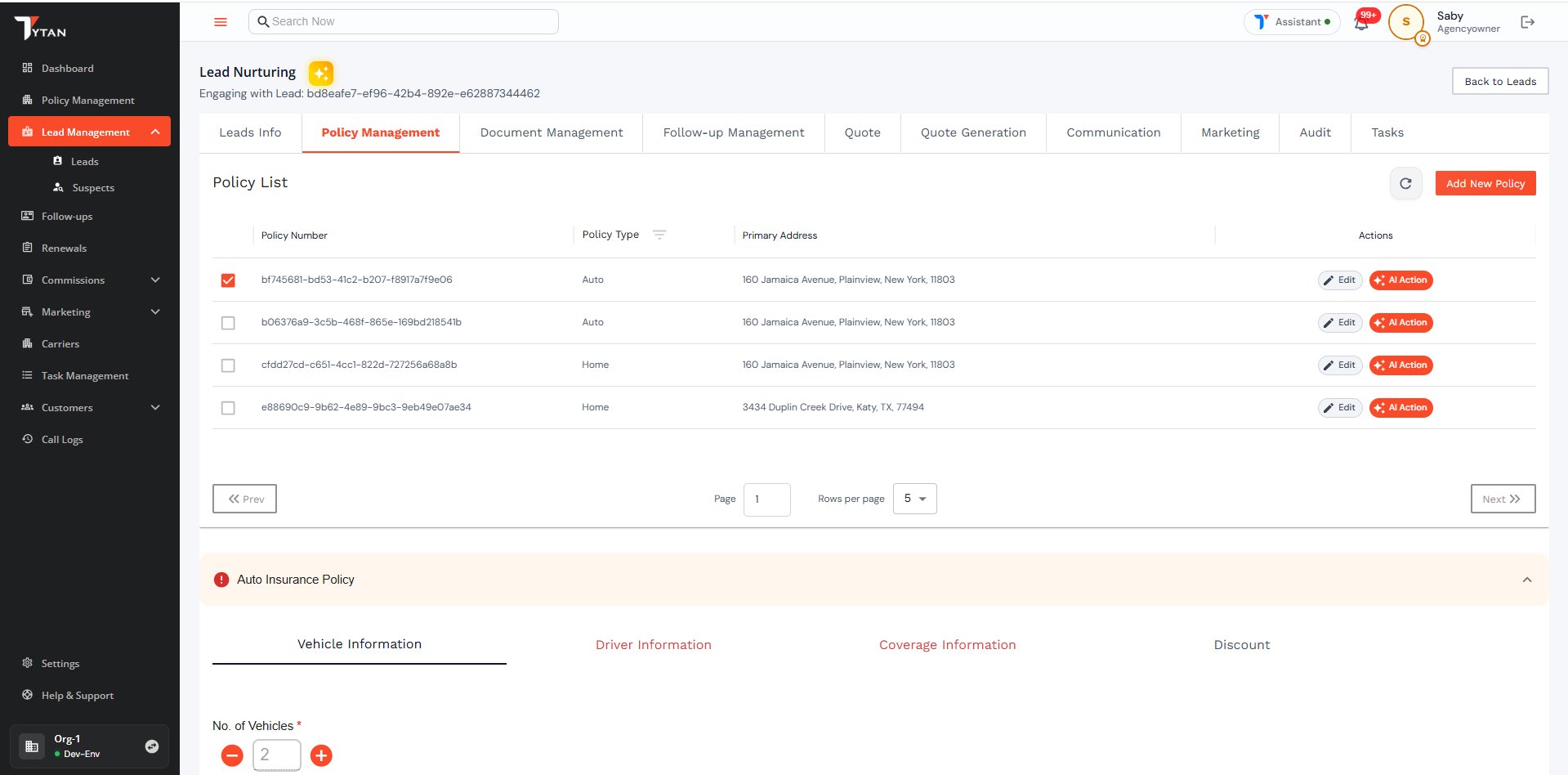This screenshot has height=784, width=1568.
Task: Open the Assistant button
Action: [1292, 22]
